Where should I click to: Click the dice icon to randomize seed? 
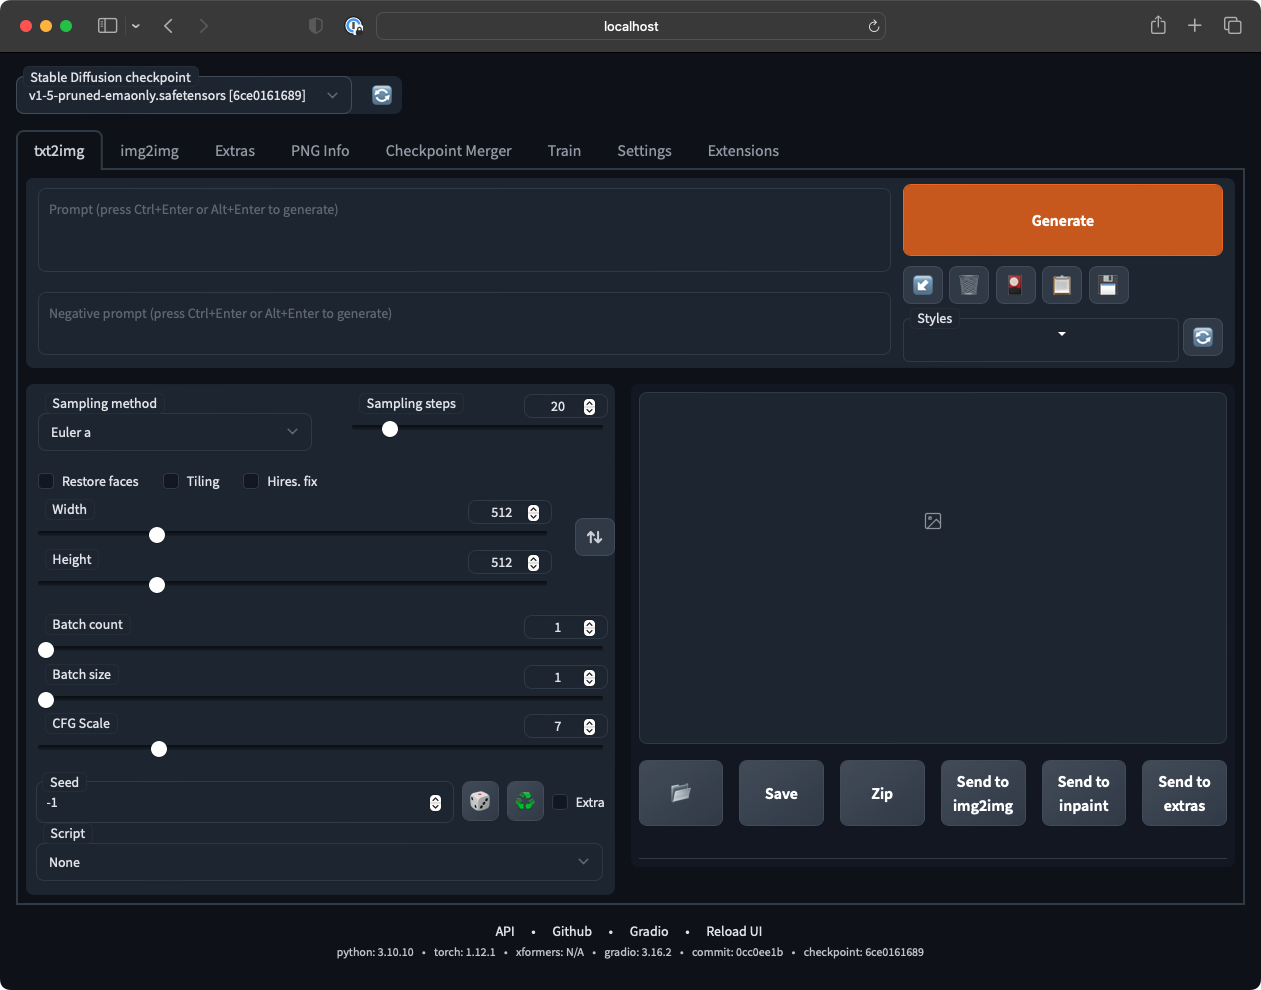click(x=480, y=801)
